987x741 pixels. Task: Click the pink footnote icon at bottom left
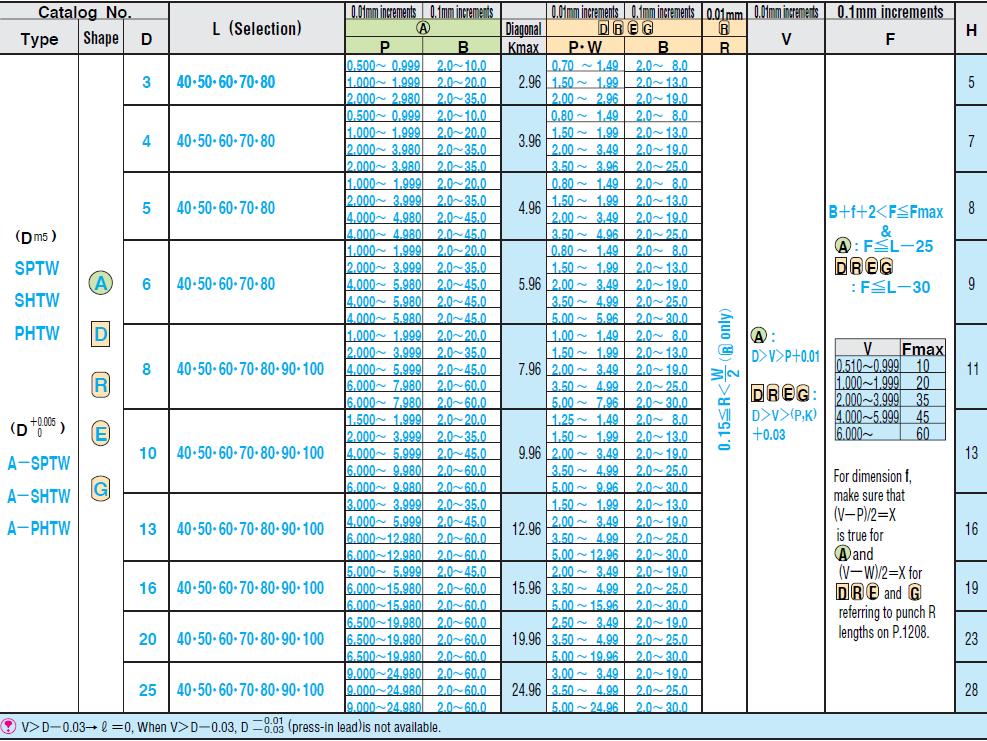pos(9,728)
